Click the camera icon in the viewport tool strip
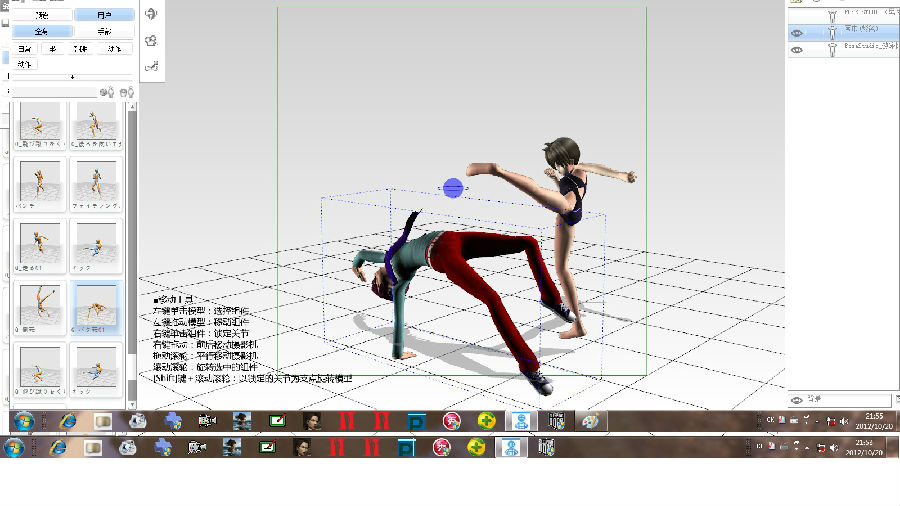Image resolution: width=900 pixels, height=506 pixels. pos(151,41)
